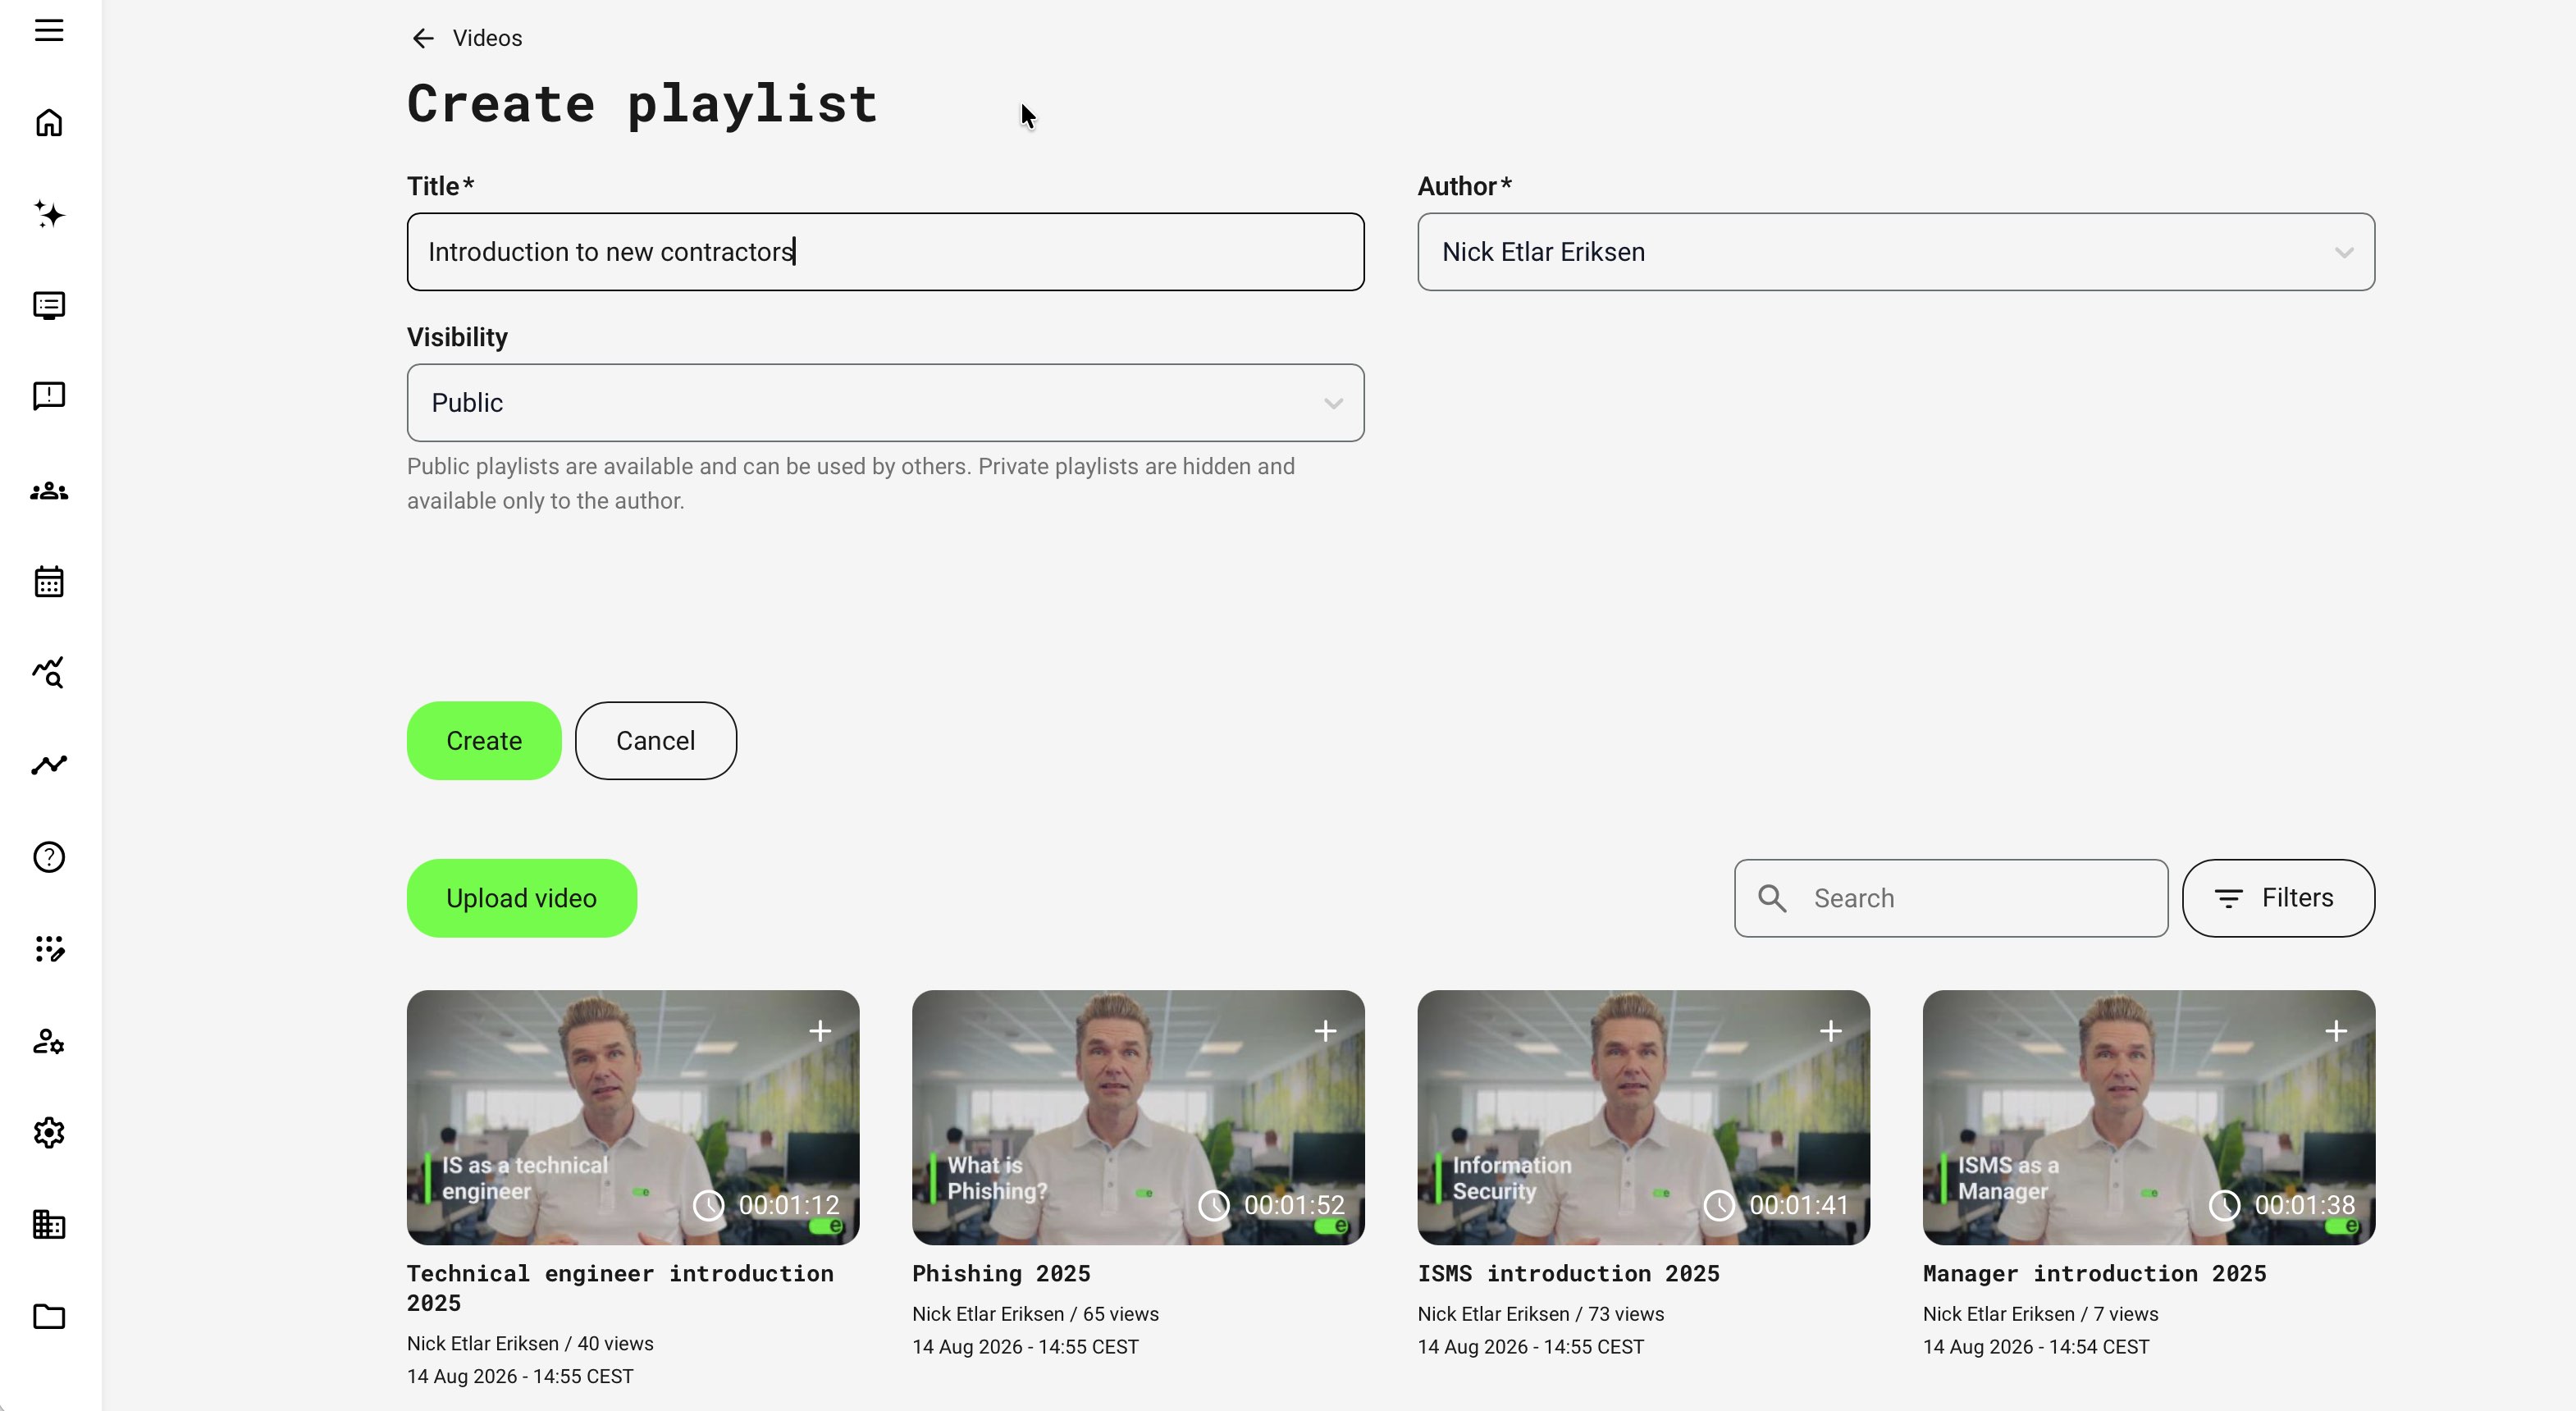Open the groups people sidebar icon

coord(49,491)
